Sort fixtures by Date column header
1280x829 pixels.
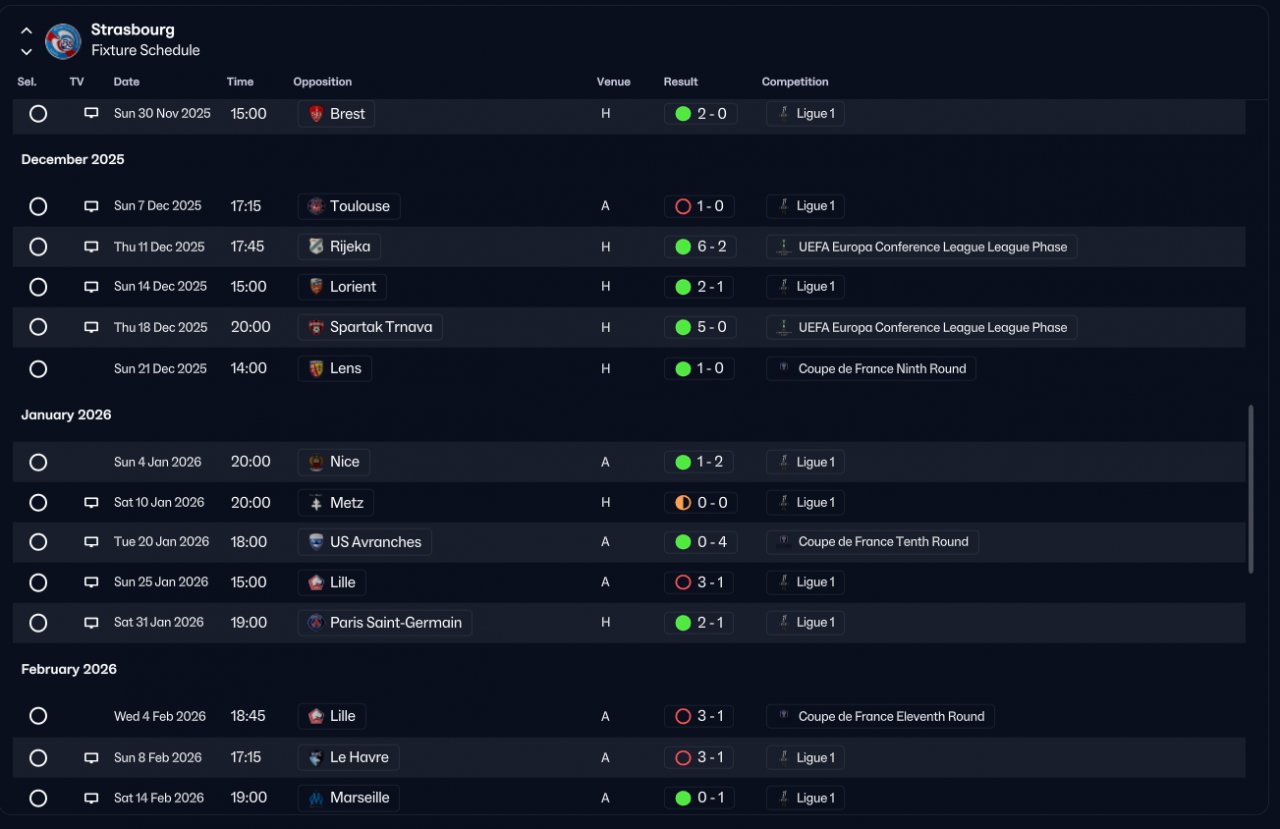coord(127,82)
